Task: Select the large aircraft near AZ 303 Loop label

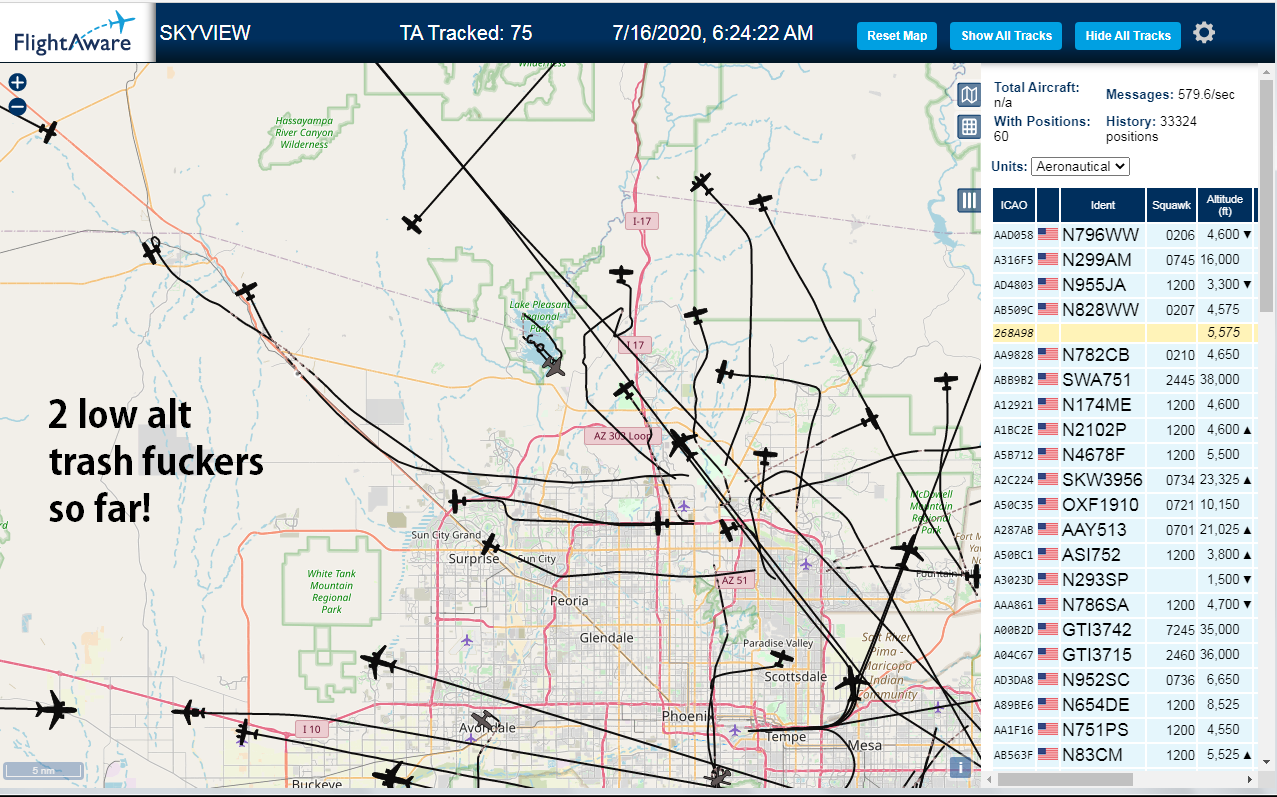Action: coord(683,442)
